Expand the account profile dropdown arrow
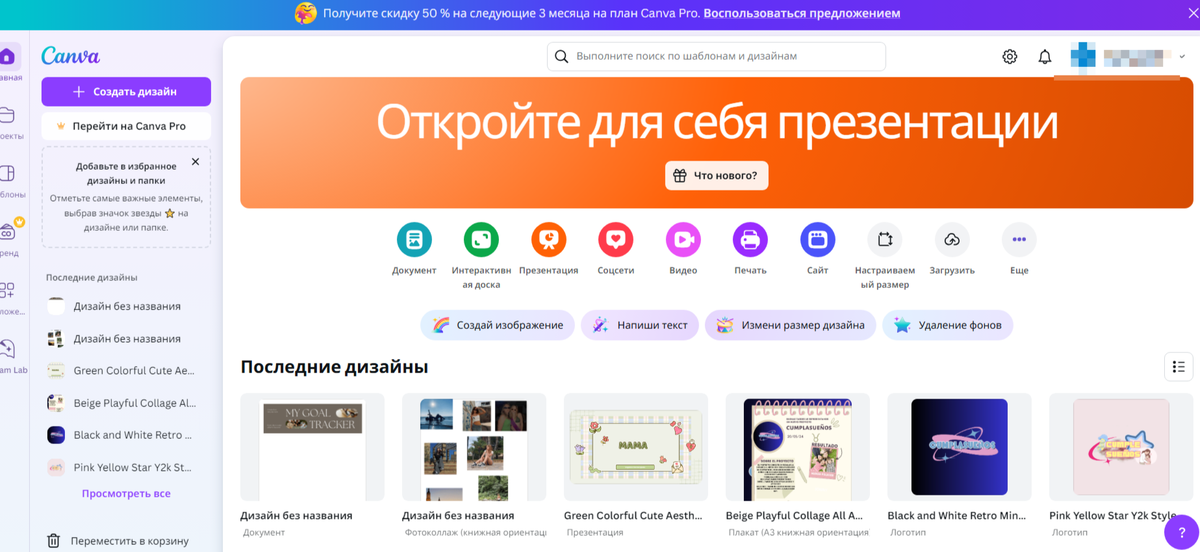 (x=1183, y=57)
